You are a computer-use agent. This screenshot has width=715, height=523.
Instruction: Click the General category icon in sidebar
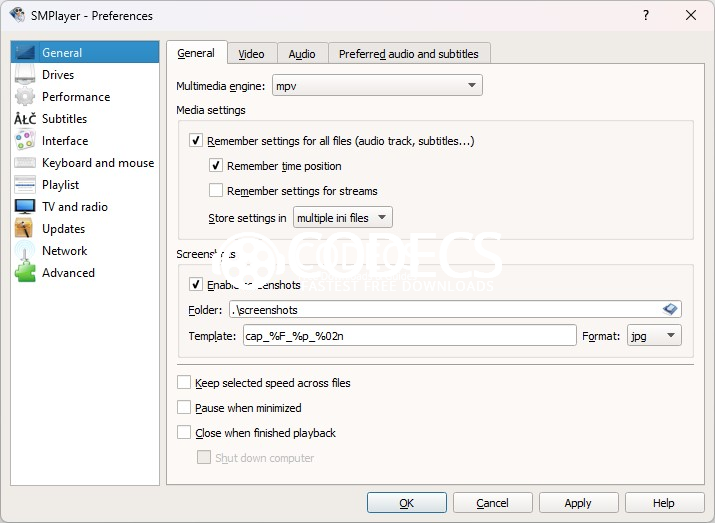coord(25,52)
